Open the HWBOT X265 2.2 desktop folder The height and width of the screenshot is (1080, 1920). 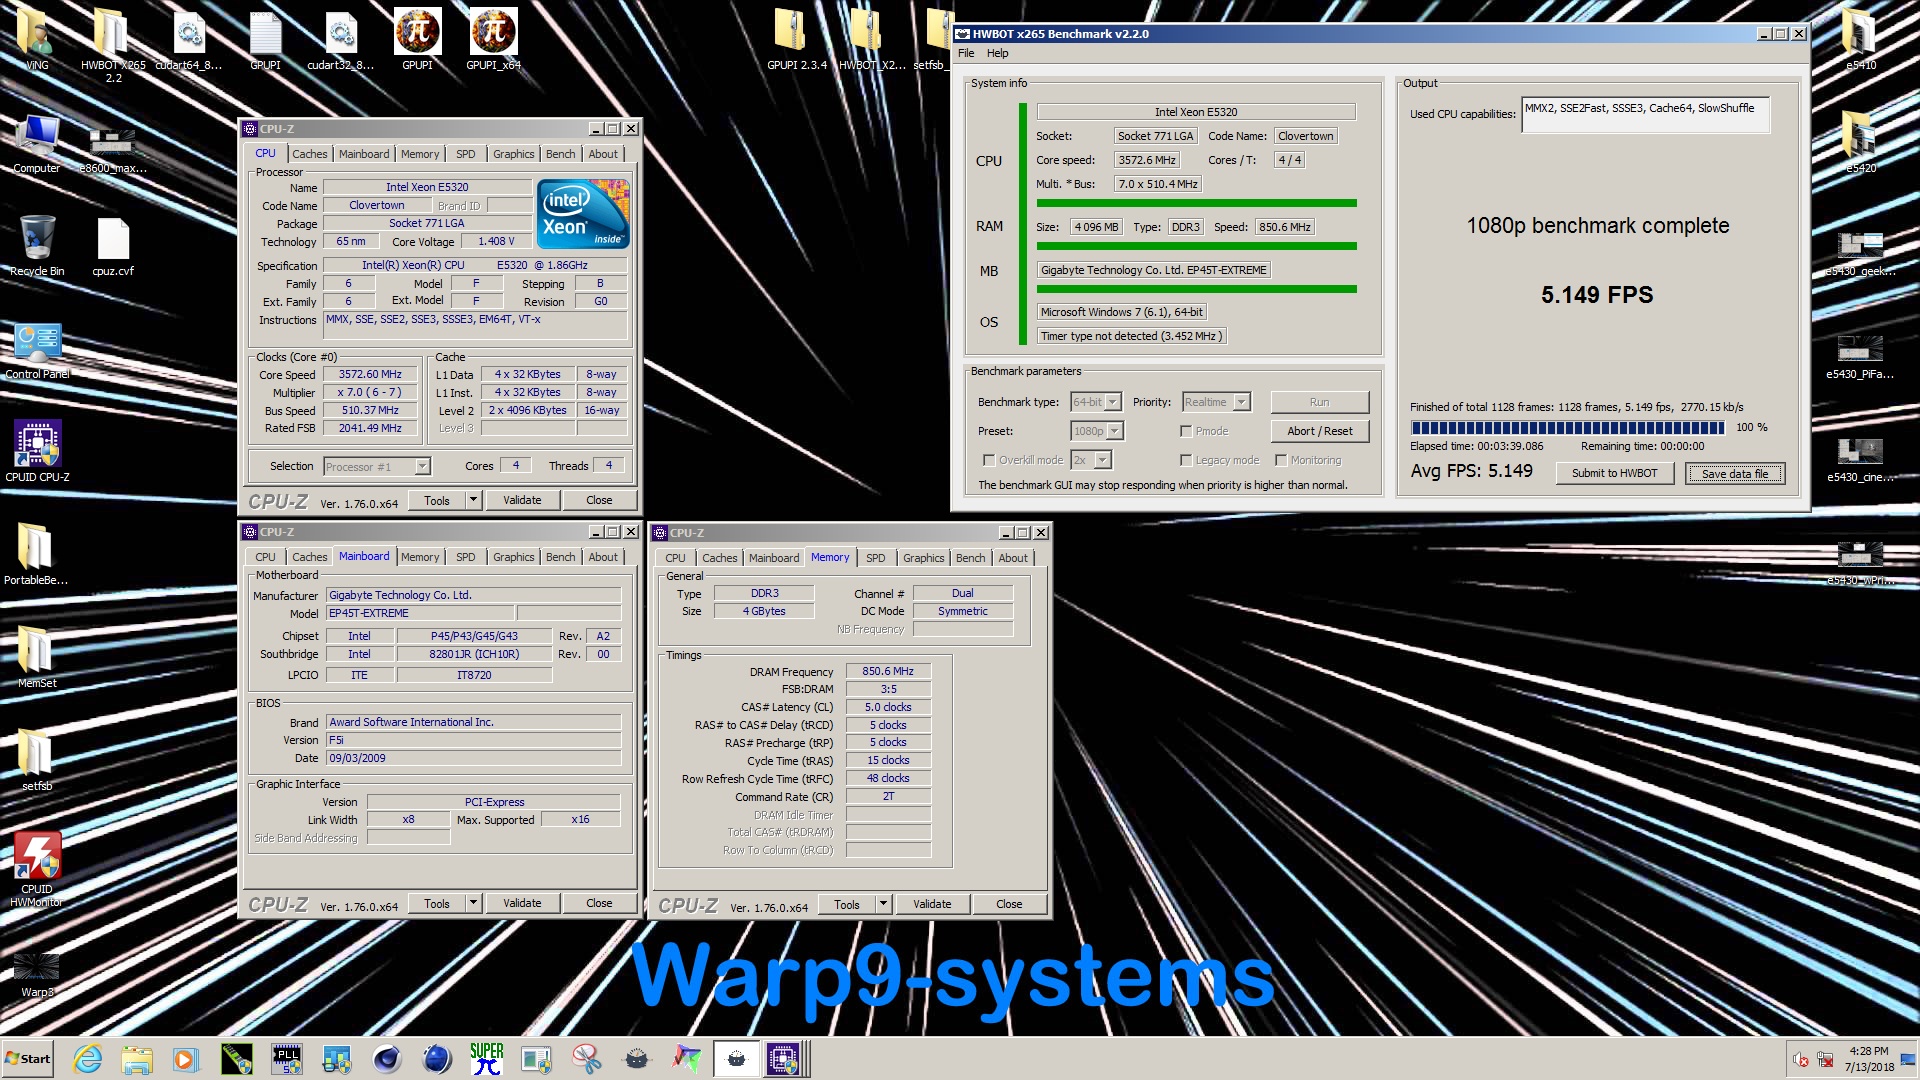coord(113,45)
